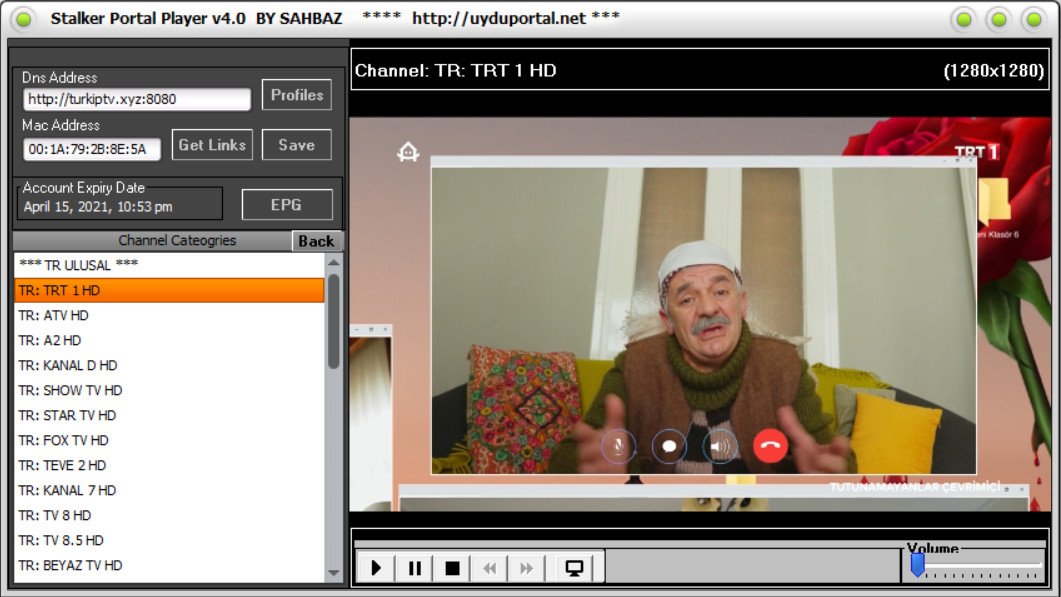Click Get Links button
1061x597 pixels.
[x=212, y=145]
